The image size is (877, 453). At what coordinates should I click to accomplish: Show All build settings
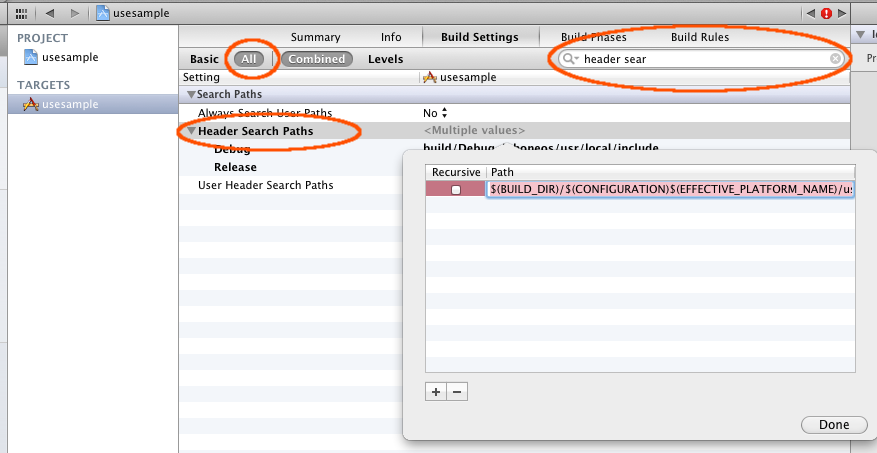click(249, 59)
